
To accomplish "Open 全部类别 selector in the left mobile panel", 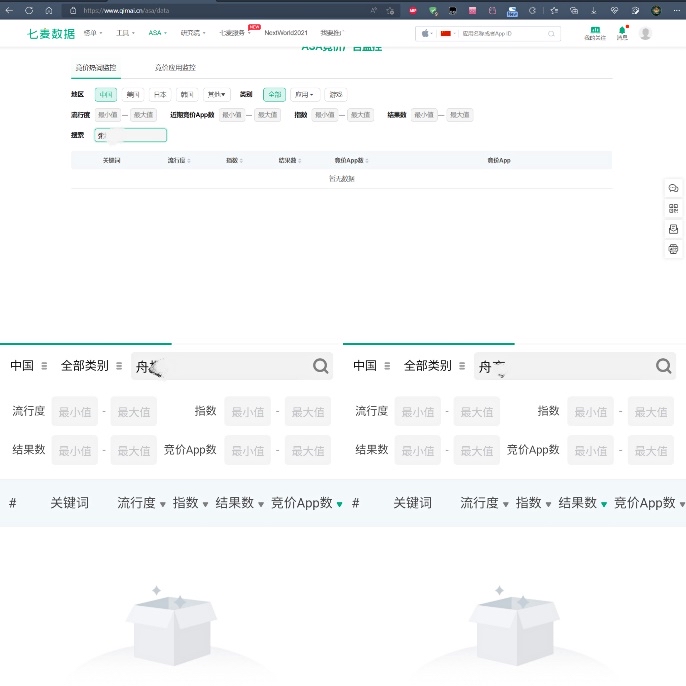I will click(91, 366).
